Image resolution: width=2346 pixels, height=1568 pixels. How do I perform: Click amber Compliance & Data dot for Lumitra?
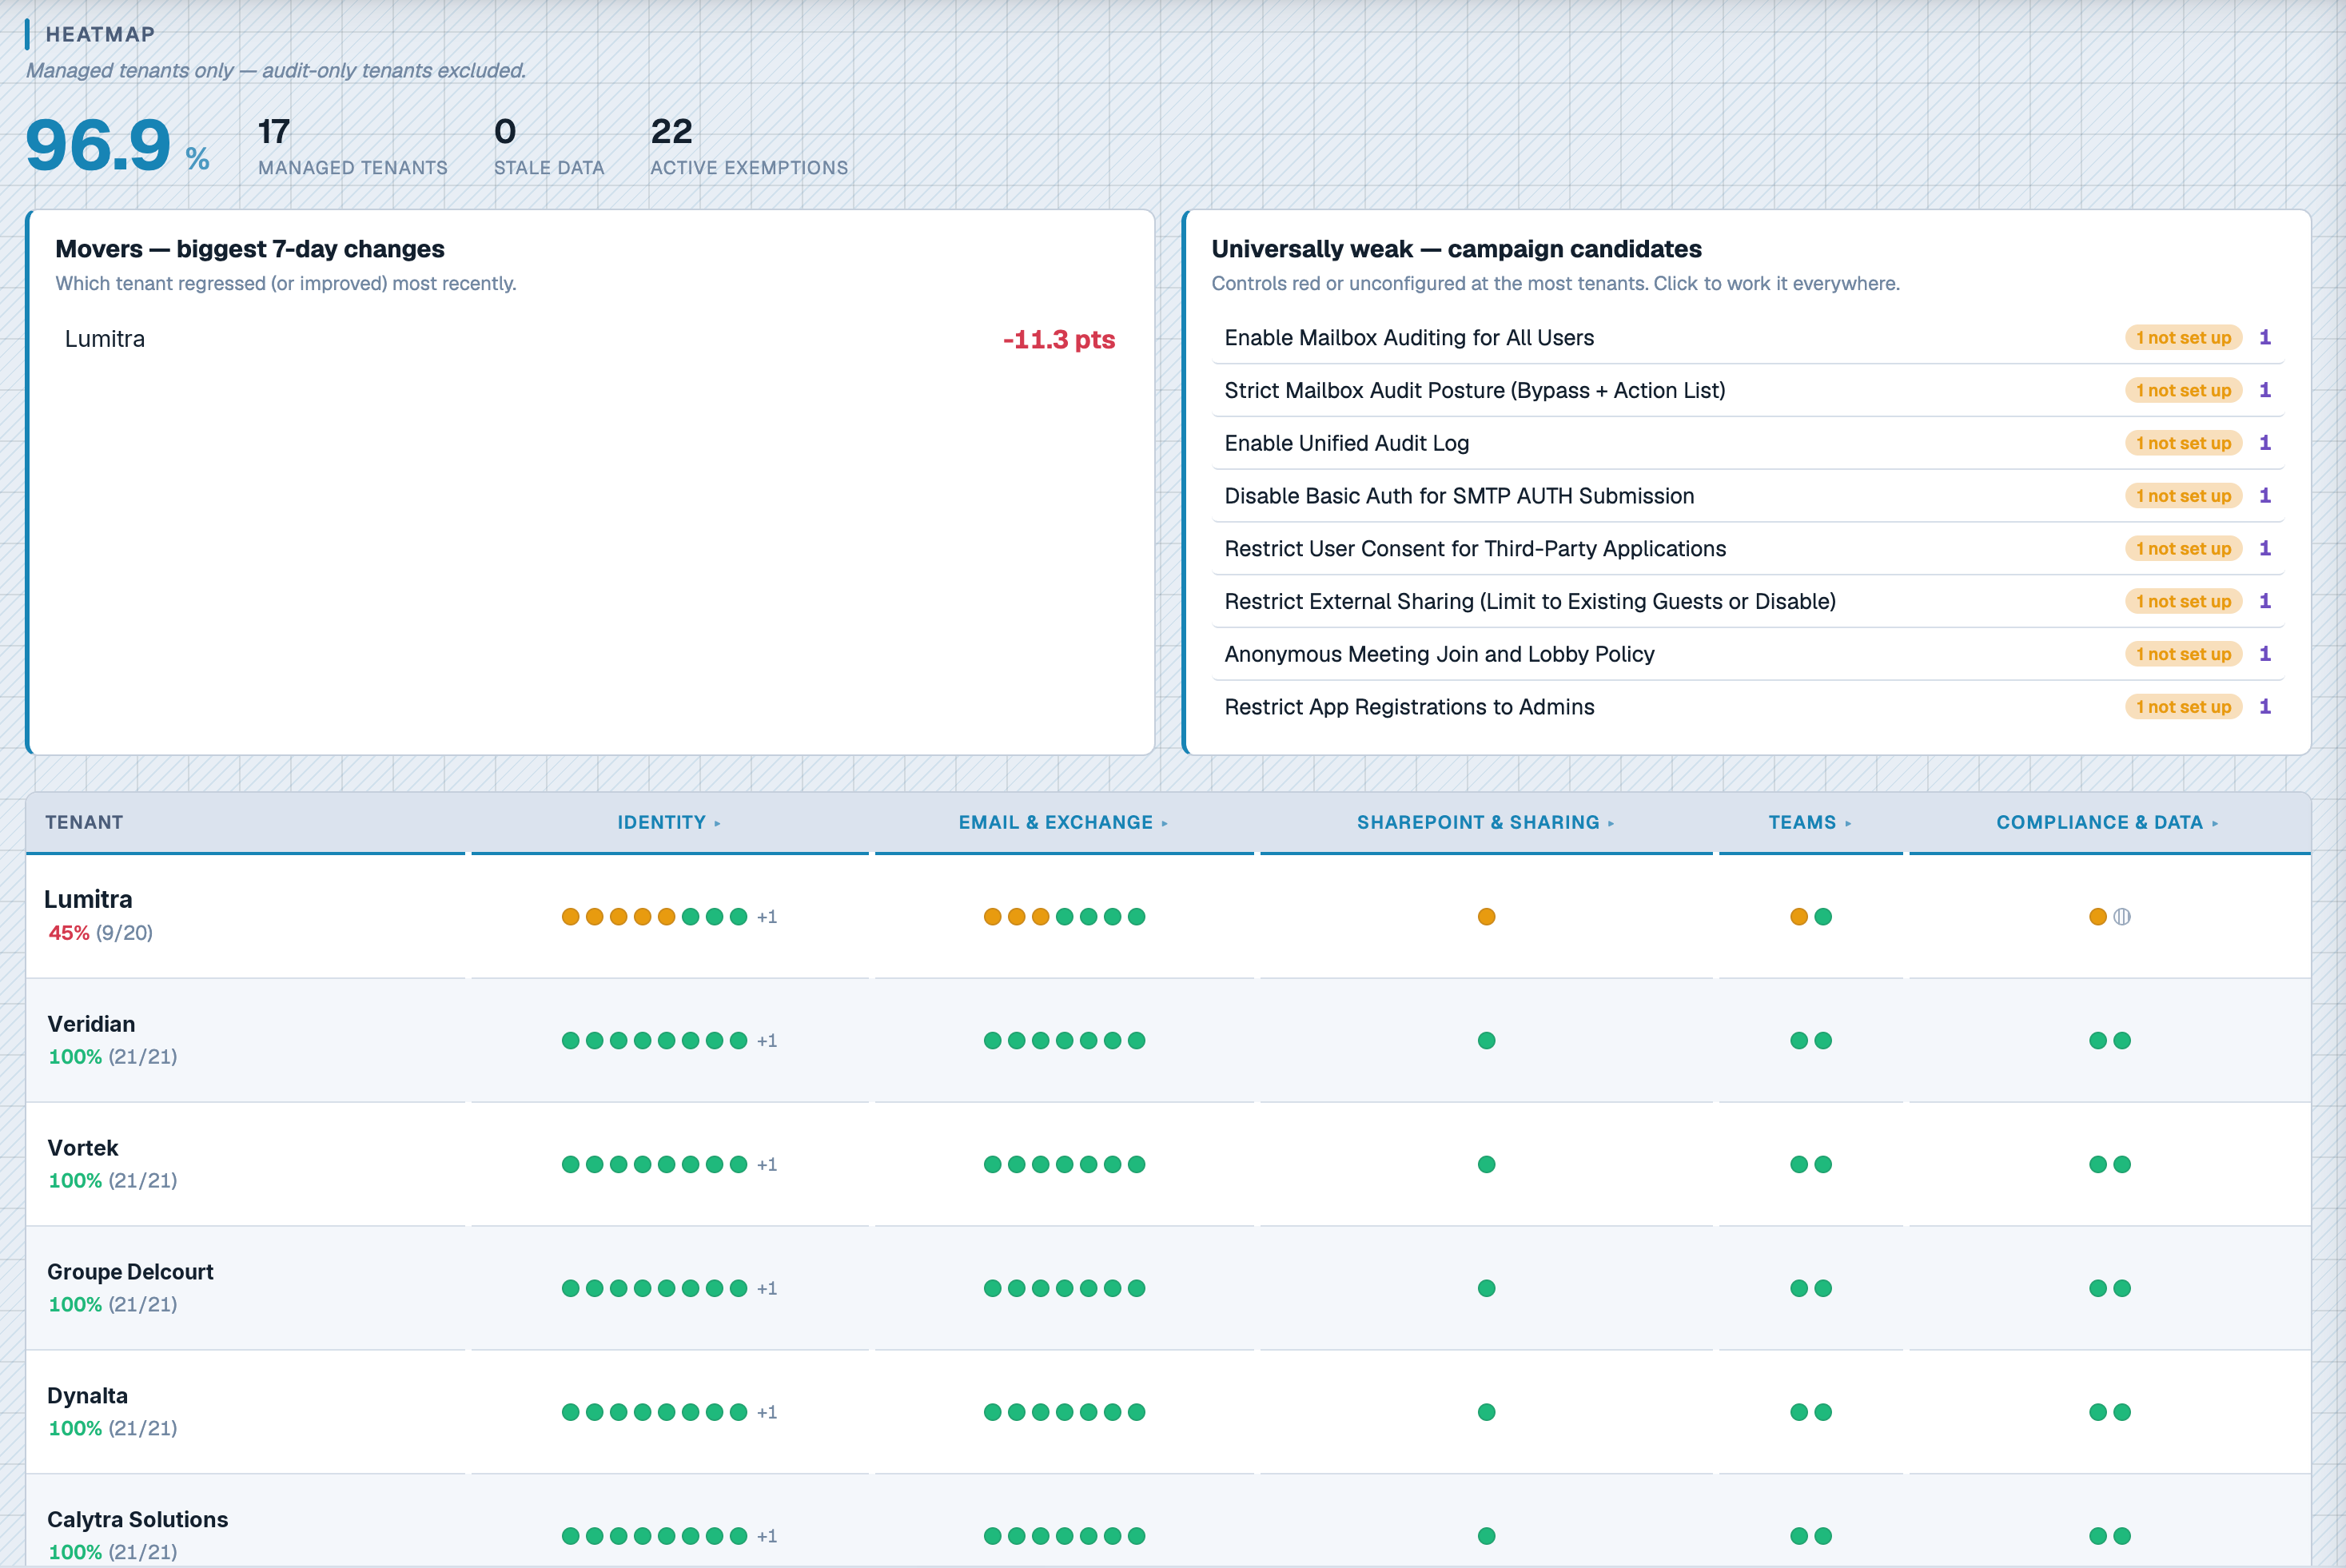coord(2098,917)
